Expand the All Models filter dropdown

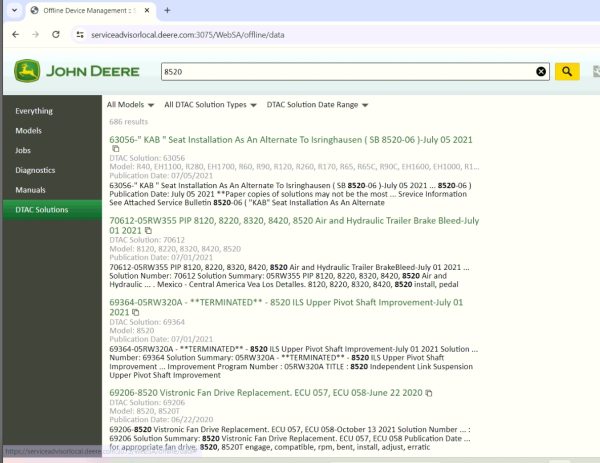(x=130, y=105)
